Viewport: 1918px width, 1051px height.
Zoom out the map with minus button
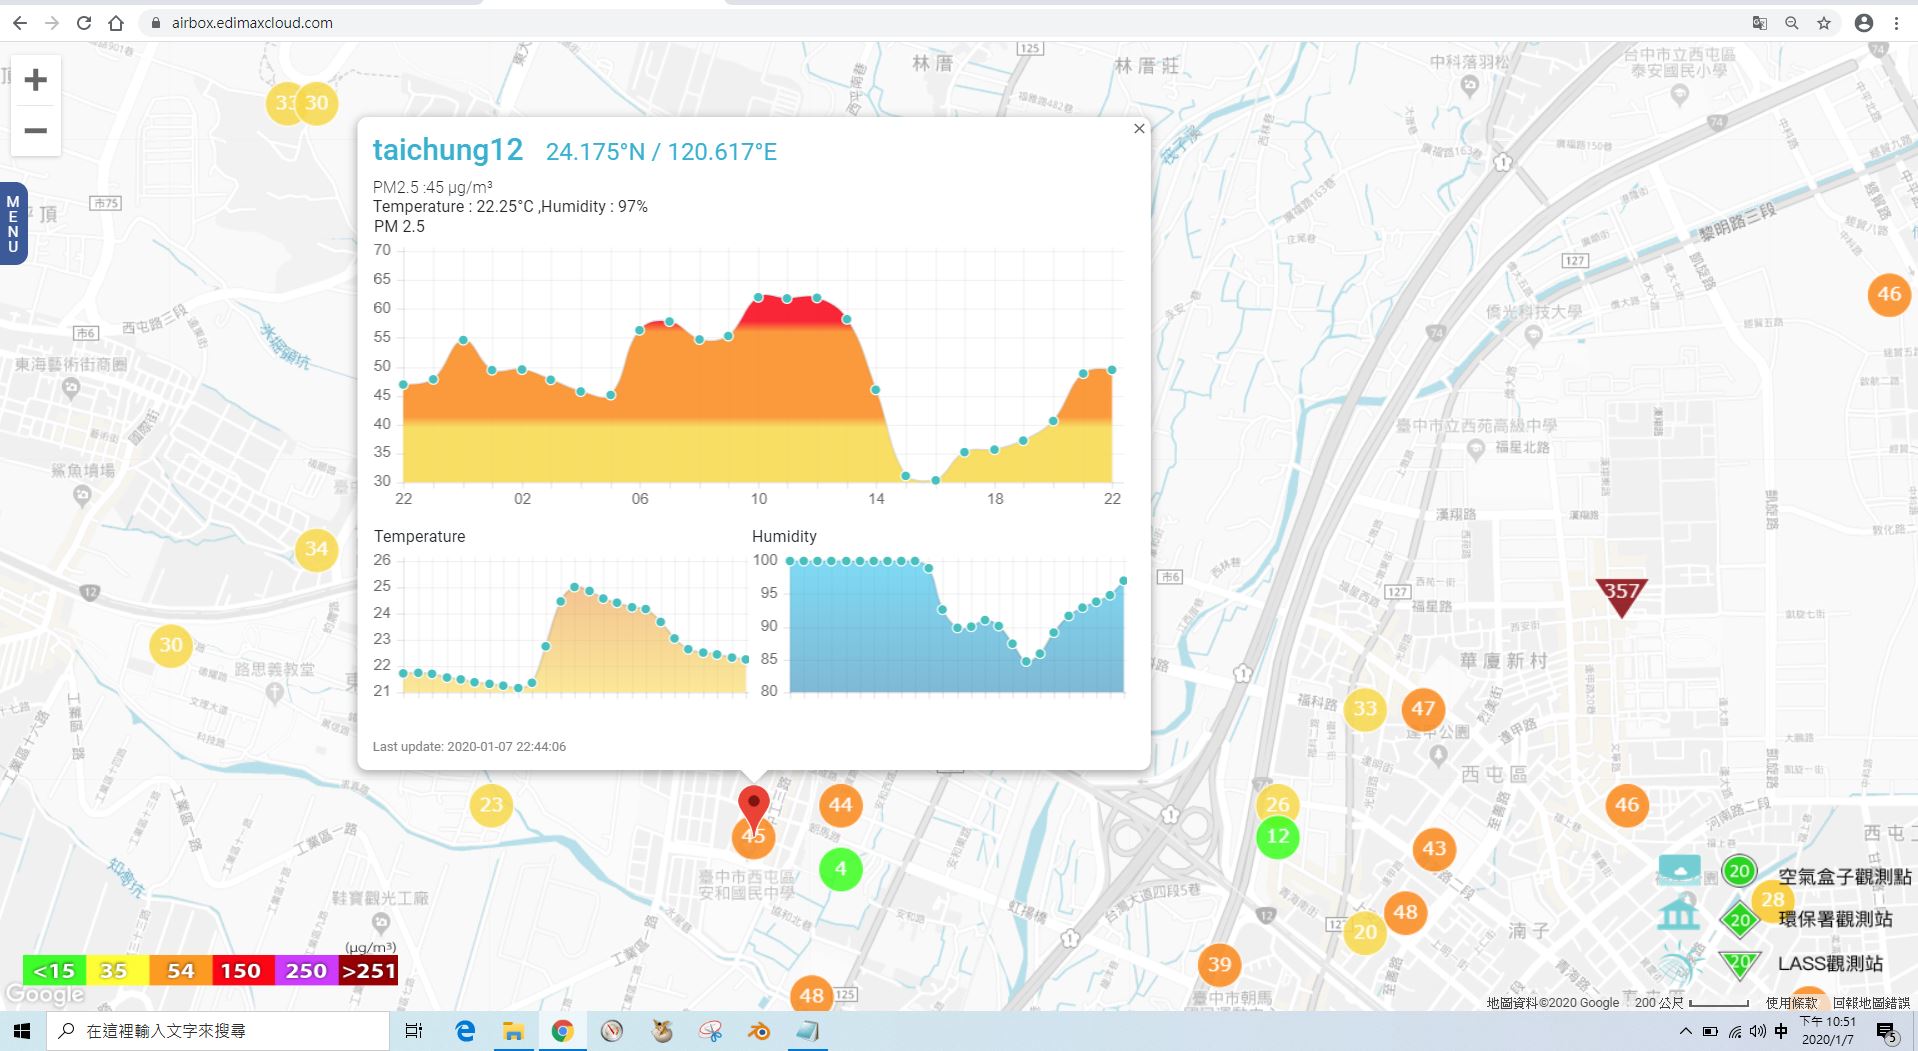coord(36,131)
